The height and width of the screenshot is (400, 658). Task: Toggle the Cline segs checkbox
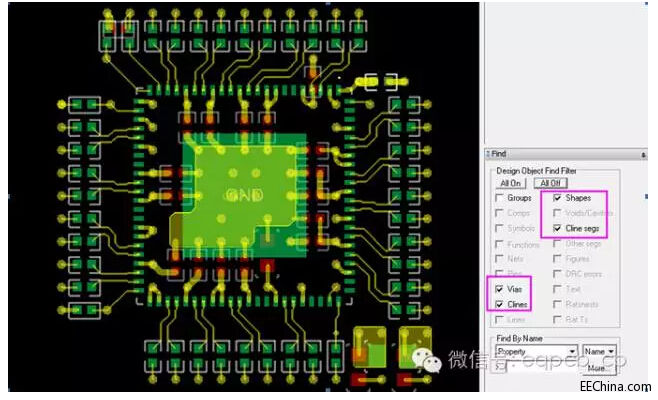tap(558, 228)
